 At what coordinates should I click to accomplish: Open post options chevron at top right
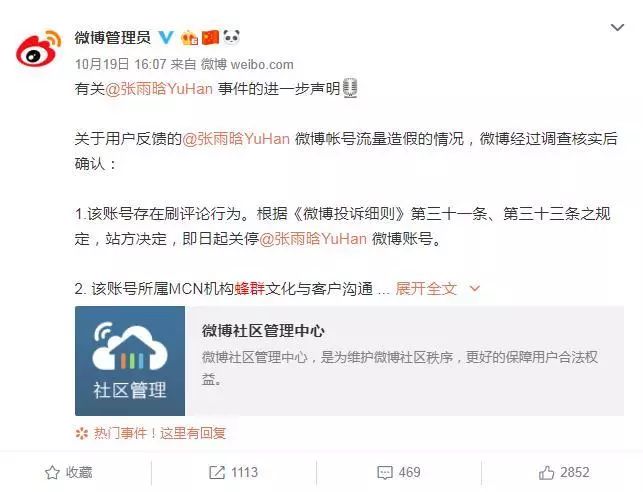pos(617,27)
